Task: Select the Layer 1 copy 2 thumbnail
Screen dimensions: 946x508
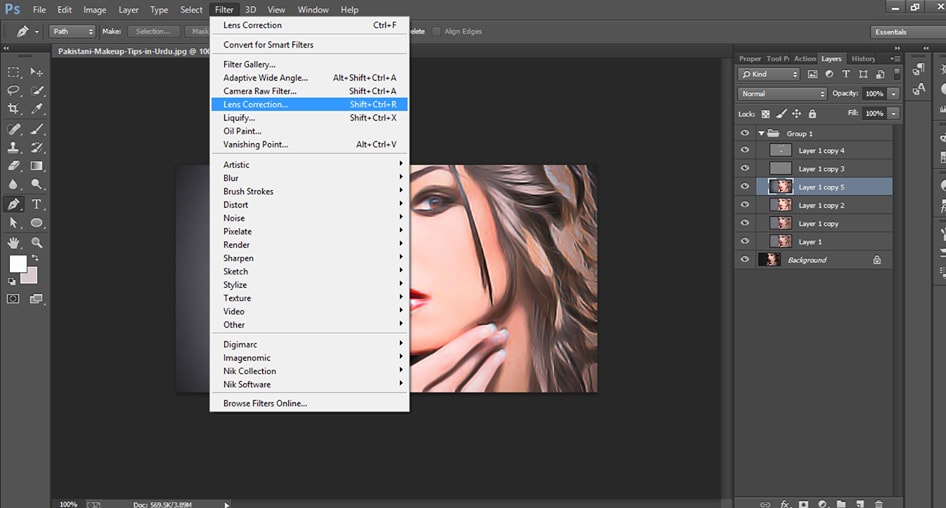Action: click(x=780, y=205)
